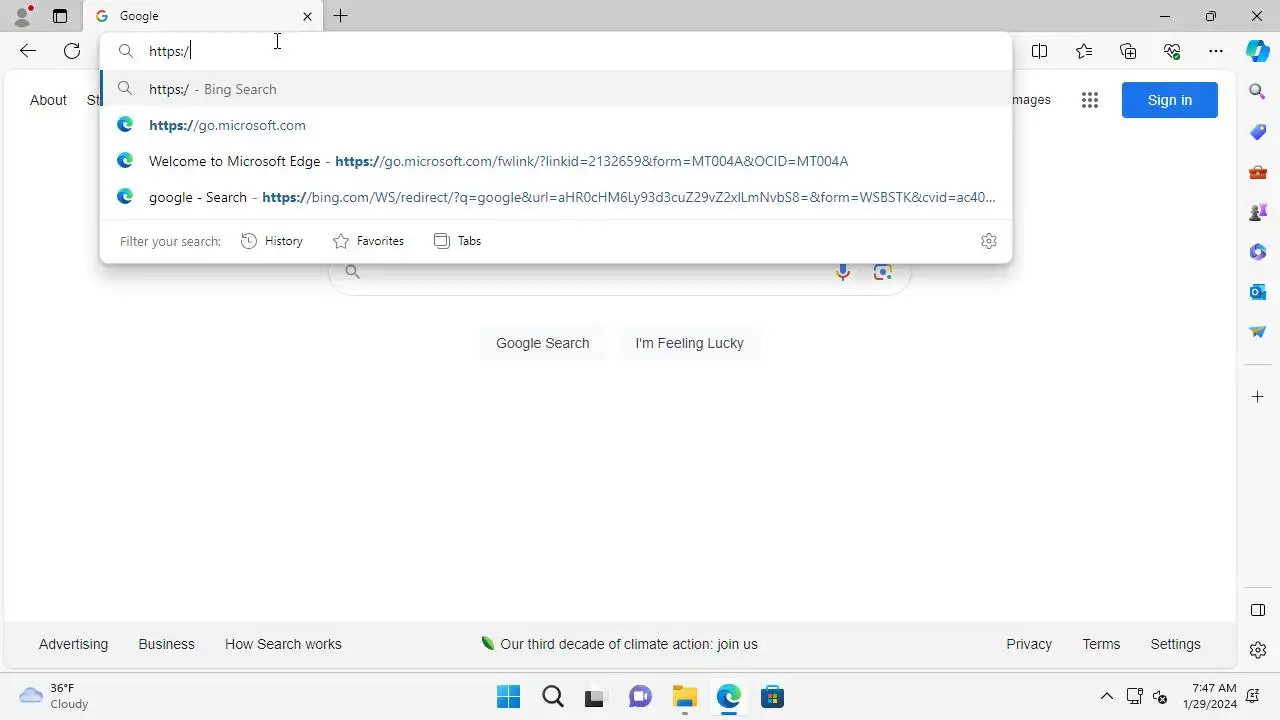Select 'google - Search' suggestion
Image resolution: width=1280 pixels, height=720 pixels.
click(x=556, y=197)
